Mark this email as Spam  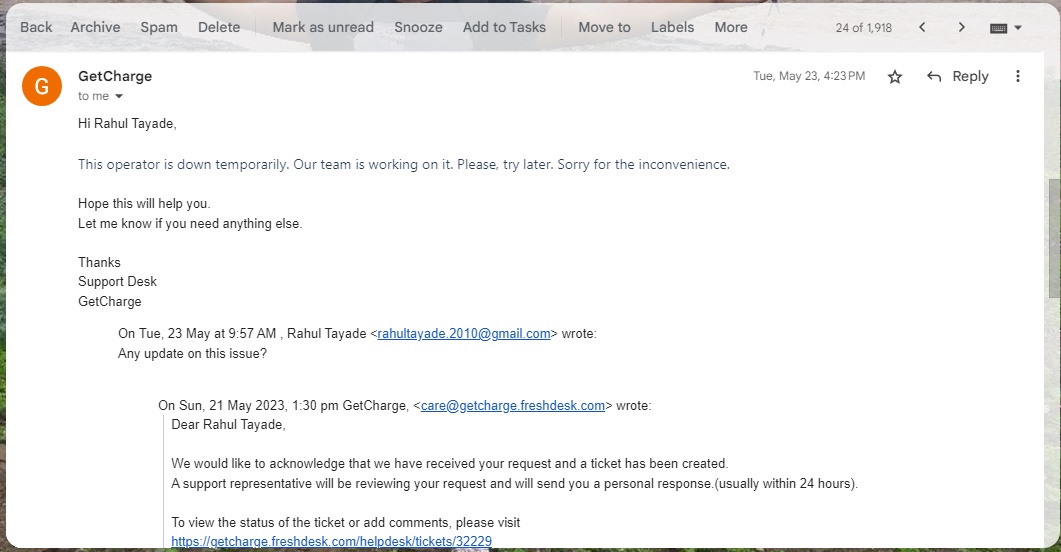[159, 27]
